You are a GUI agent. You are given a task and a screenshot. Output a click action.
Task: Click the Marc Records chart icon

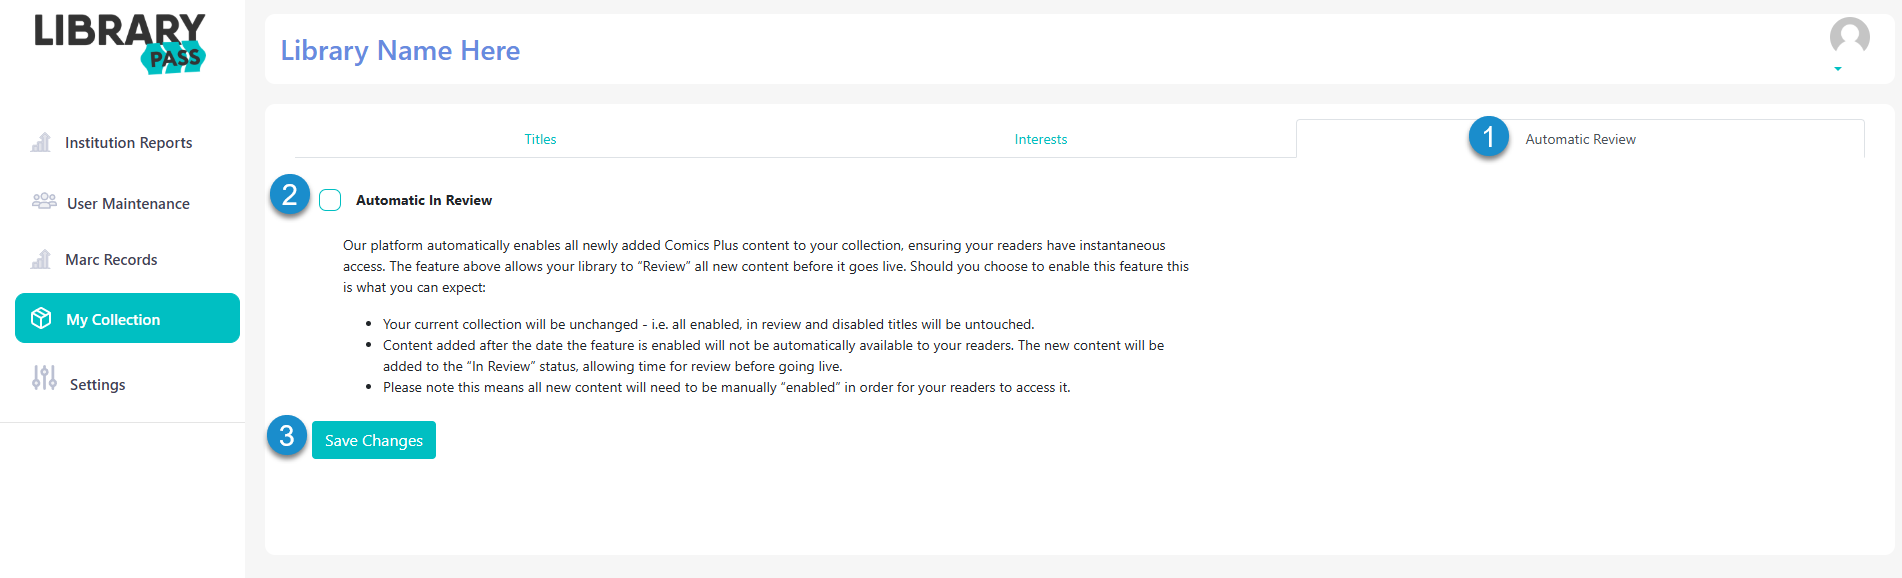click(41, 259)
